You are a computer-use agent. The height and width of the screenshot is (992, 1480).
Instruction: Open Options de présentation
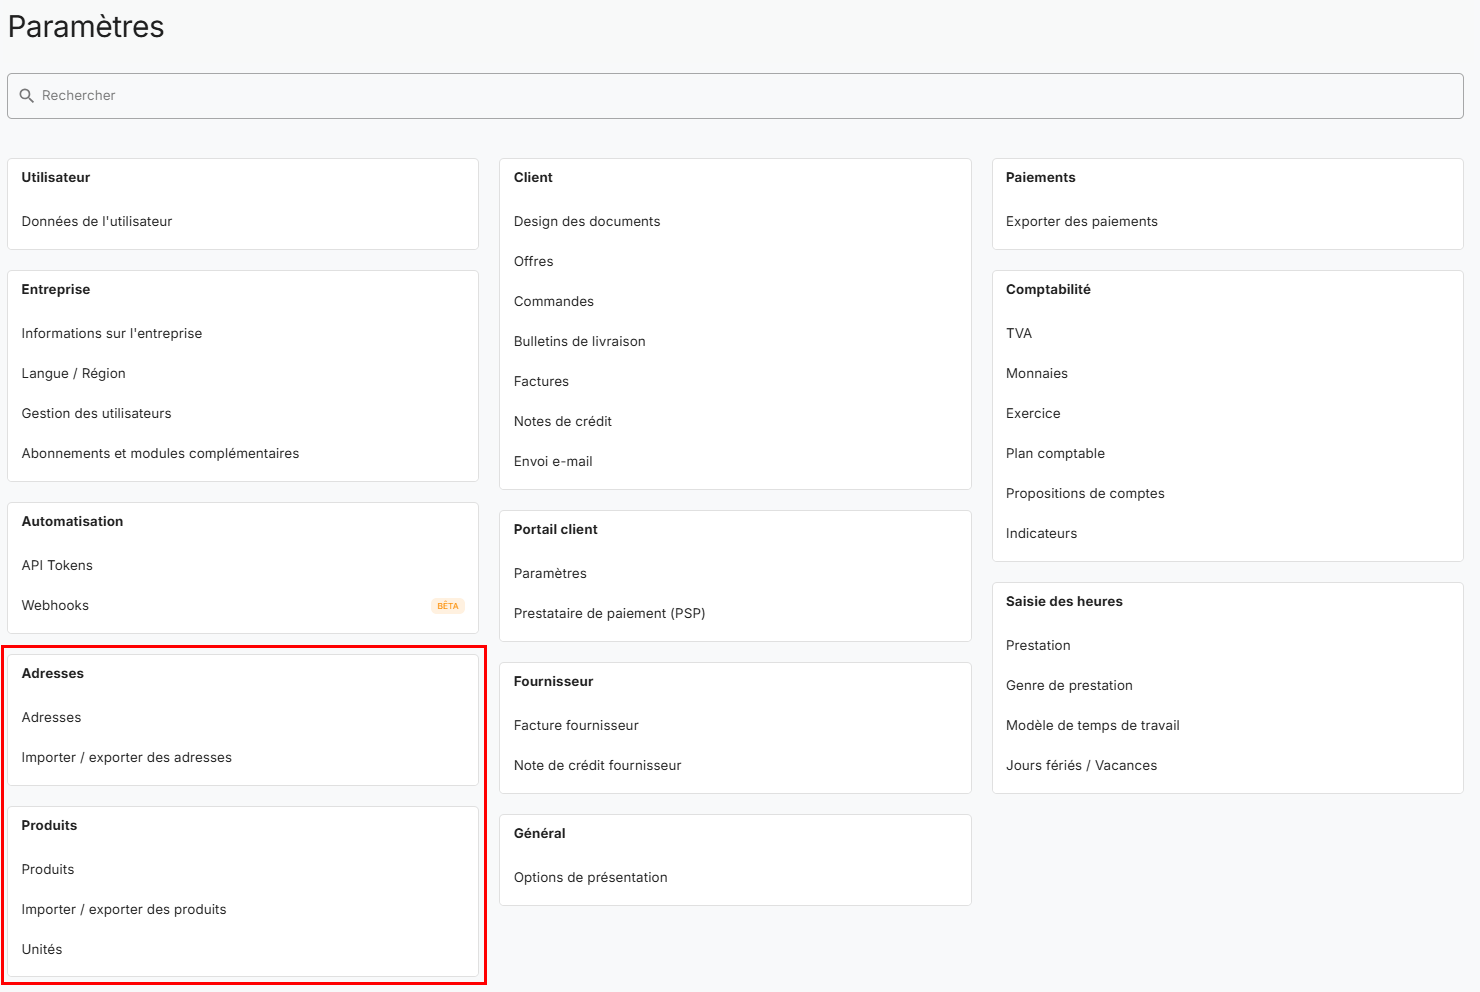click(x=591, y=878)
